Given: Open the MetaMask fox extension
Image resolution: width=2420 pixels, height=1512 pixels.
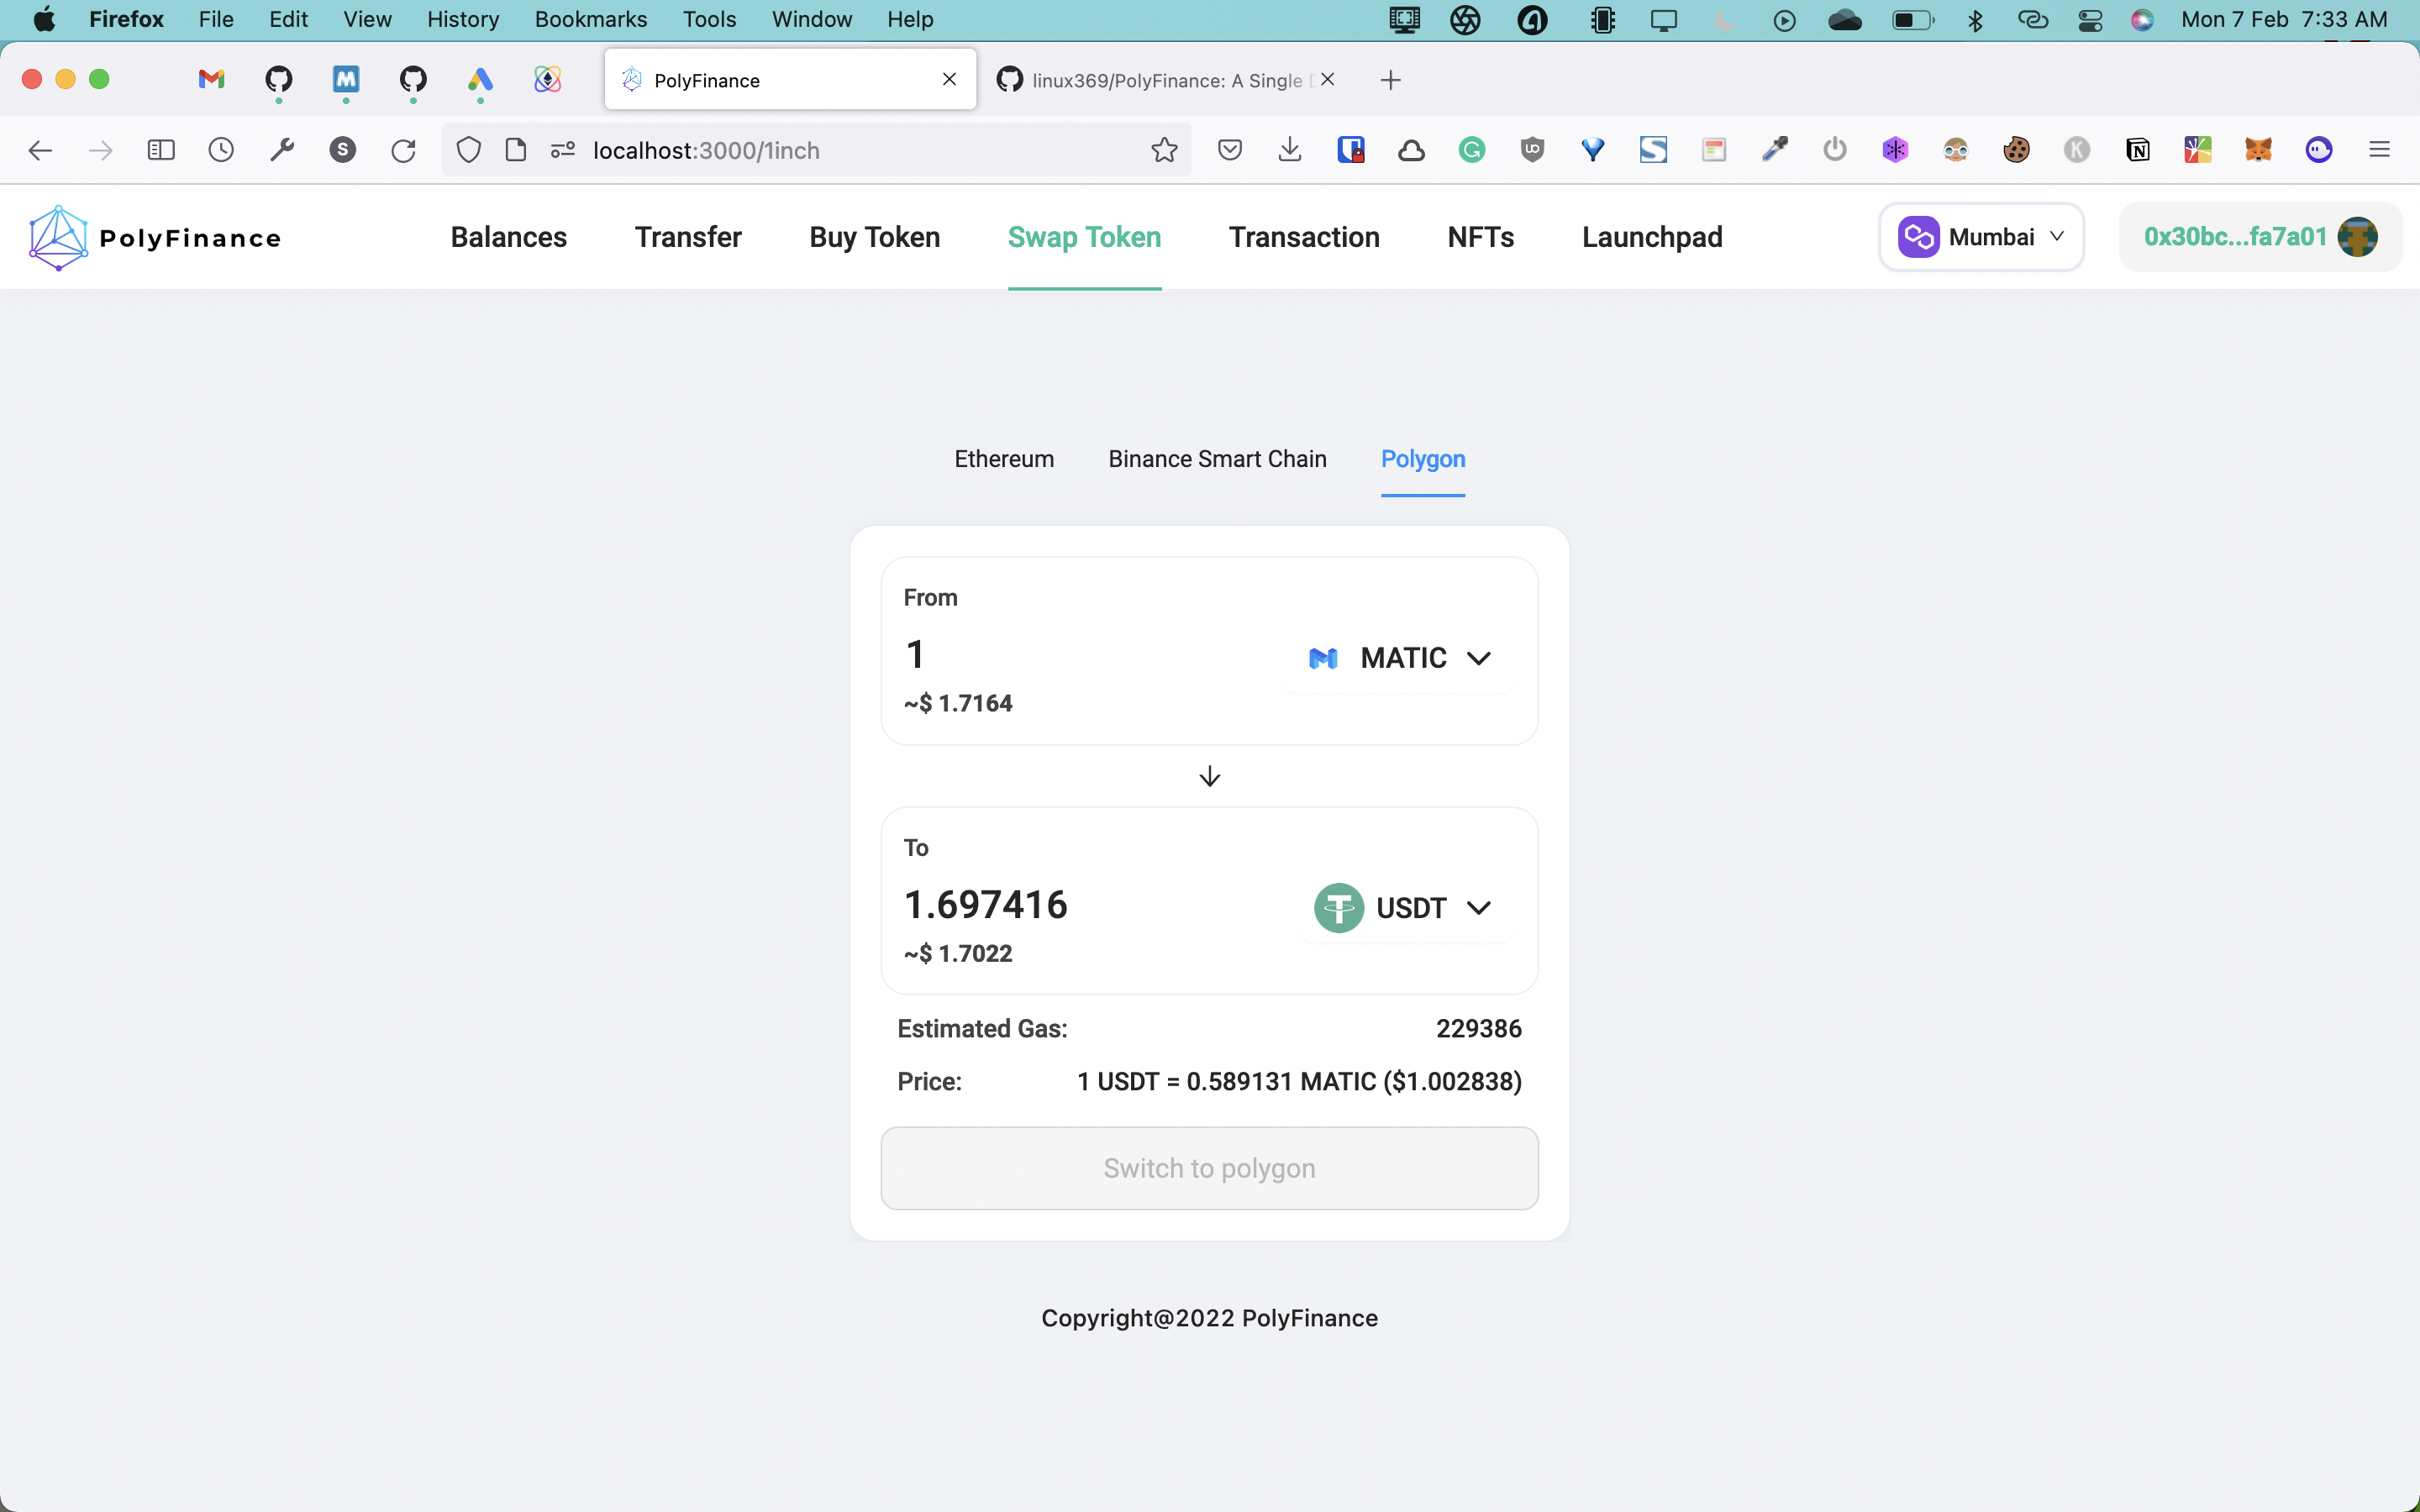Looking at the screenshot, I should 2258,150.
